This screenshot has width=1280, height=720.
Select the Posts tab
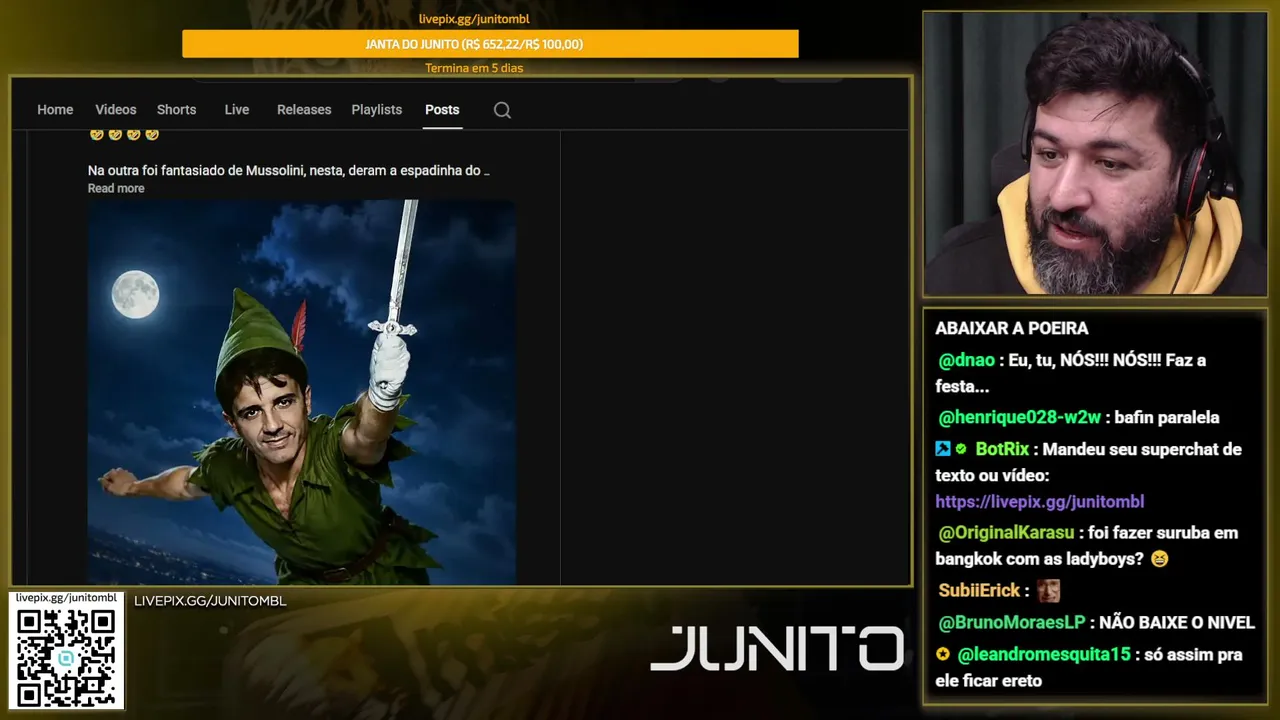(442, 110)
